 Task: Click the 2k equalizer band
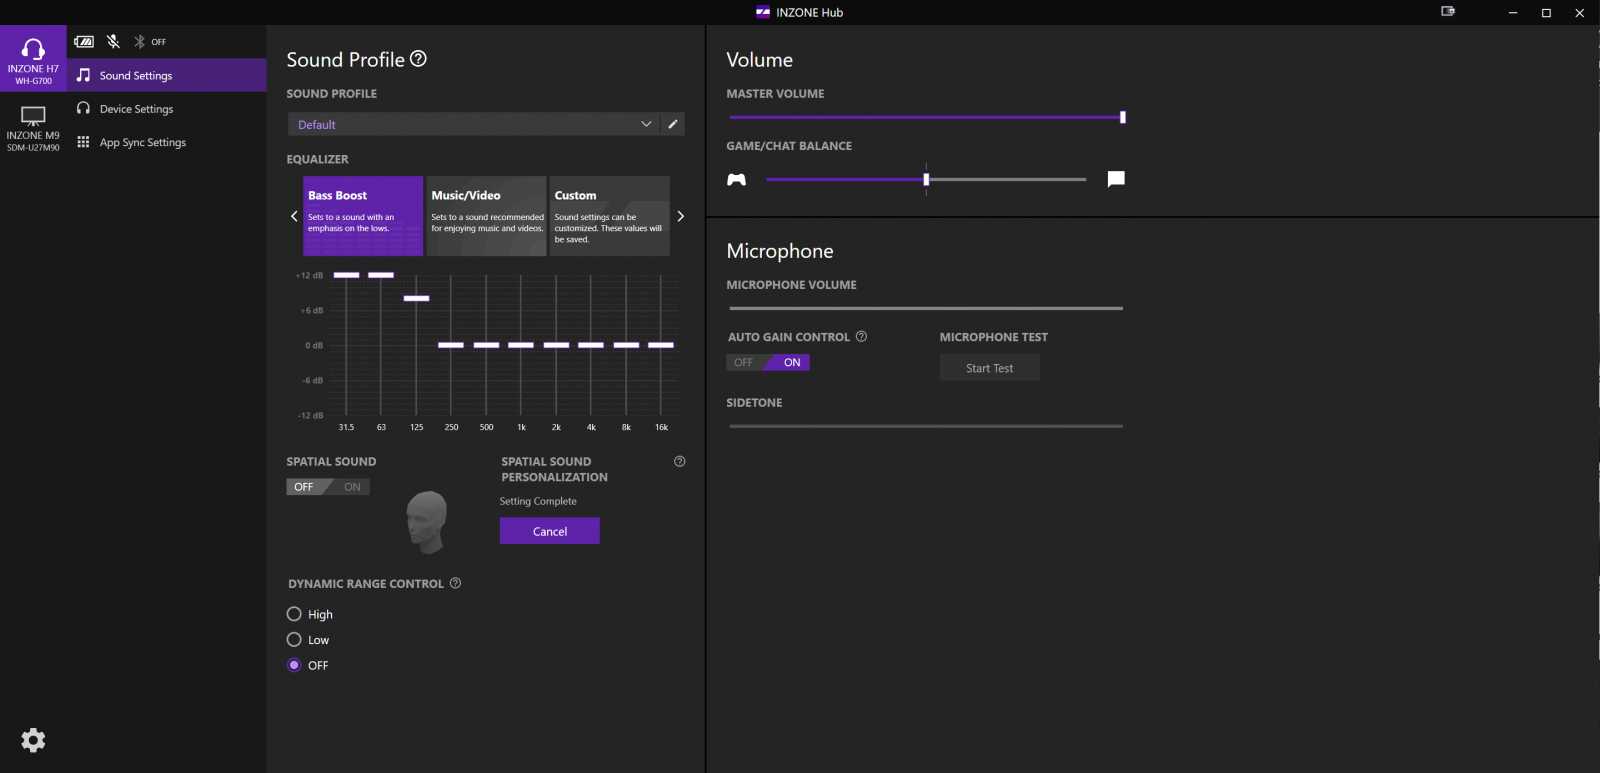[556, 345]
